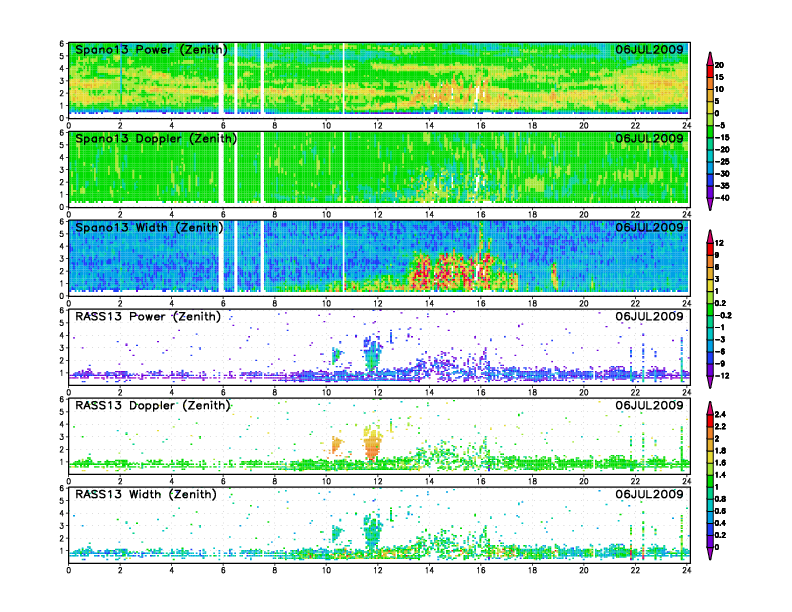Click the 06JUL2009 date in Spano13 Power panel
Viewport: 792px width, 612px height.
tap(649, 49)
